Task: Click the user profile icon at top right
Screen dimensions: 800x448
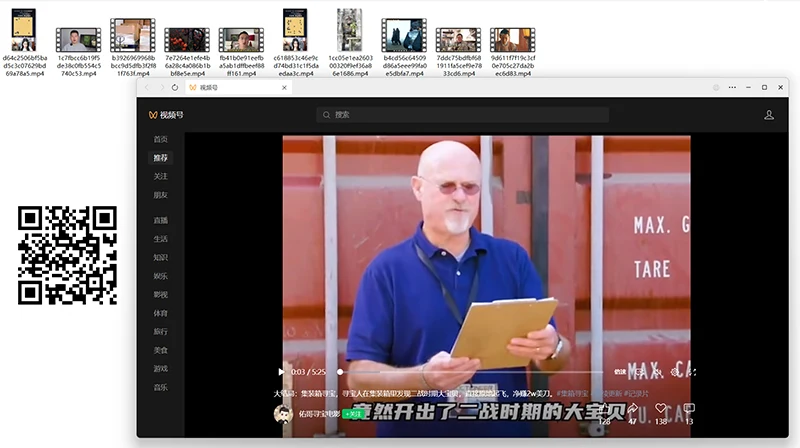Action: [769, 115]
